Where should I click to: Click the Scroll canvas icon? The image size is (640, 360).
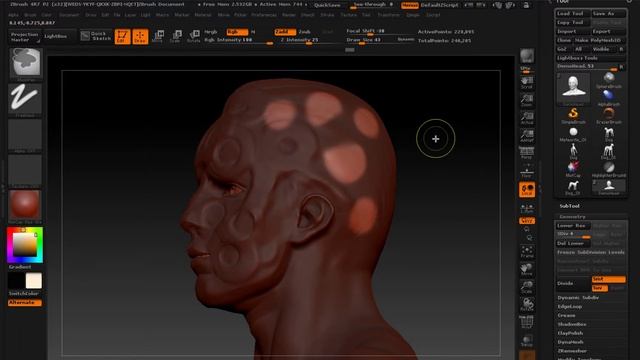tap(527, 82)
